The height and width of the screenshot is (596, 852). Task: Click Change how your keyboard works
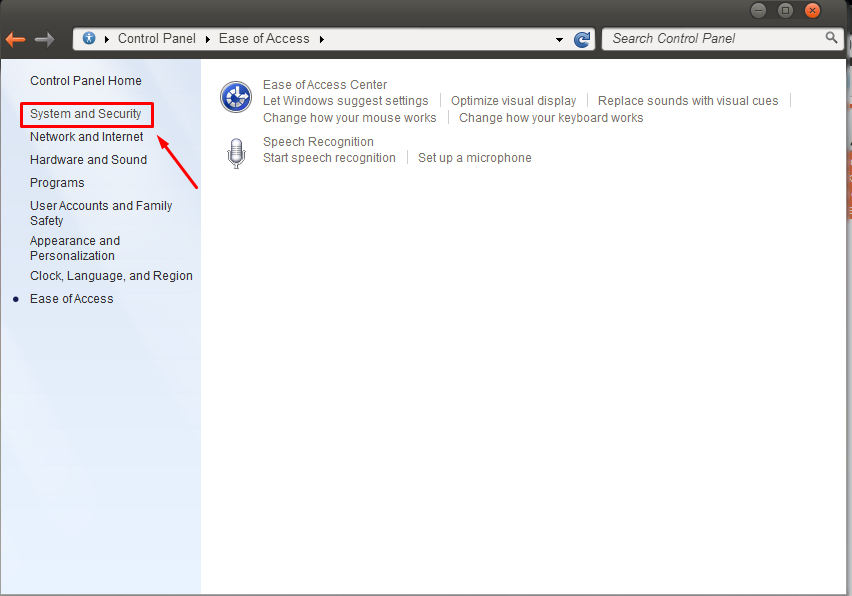point(551,117)
